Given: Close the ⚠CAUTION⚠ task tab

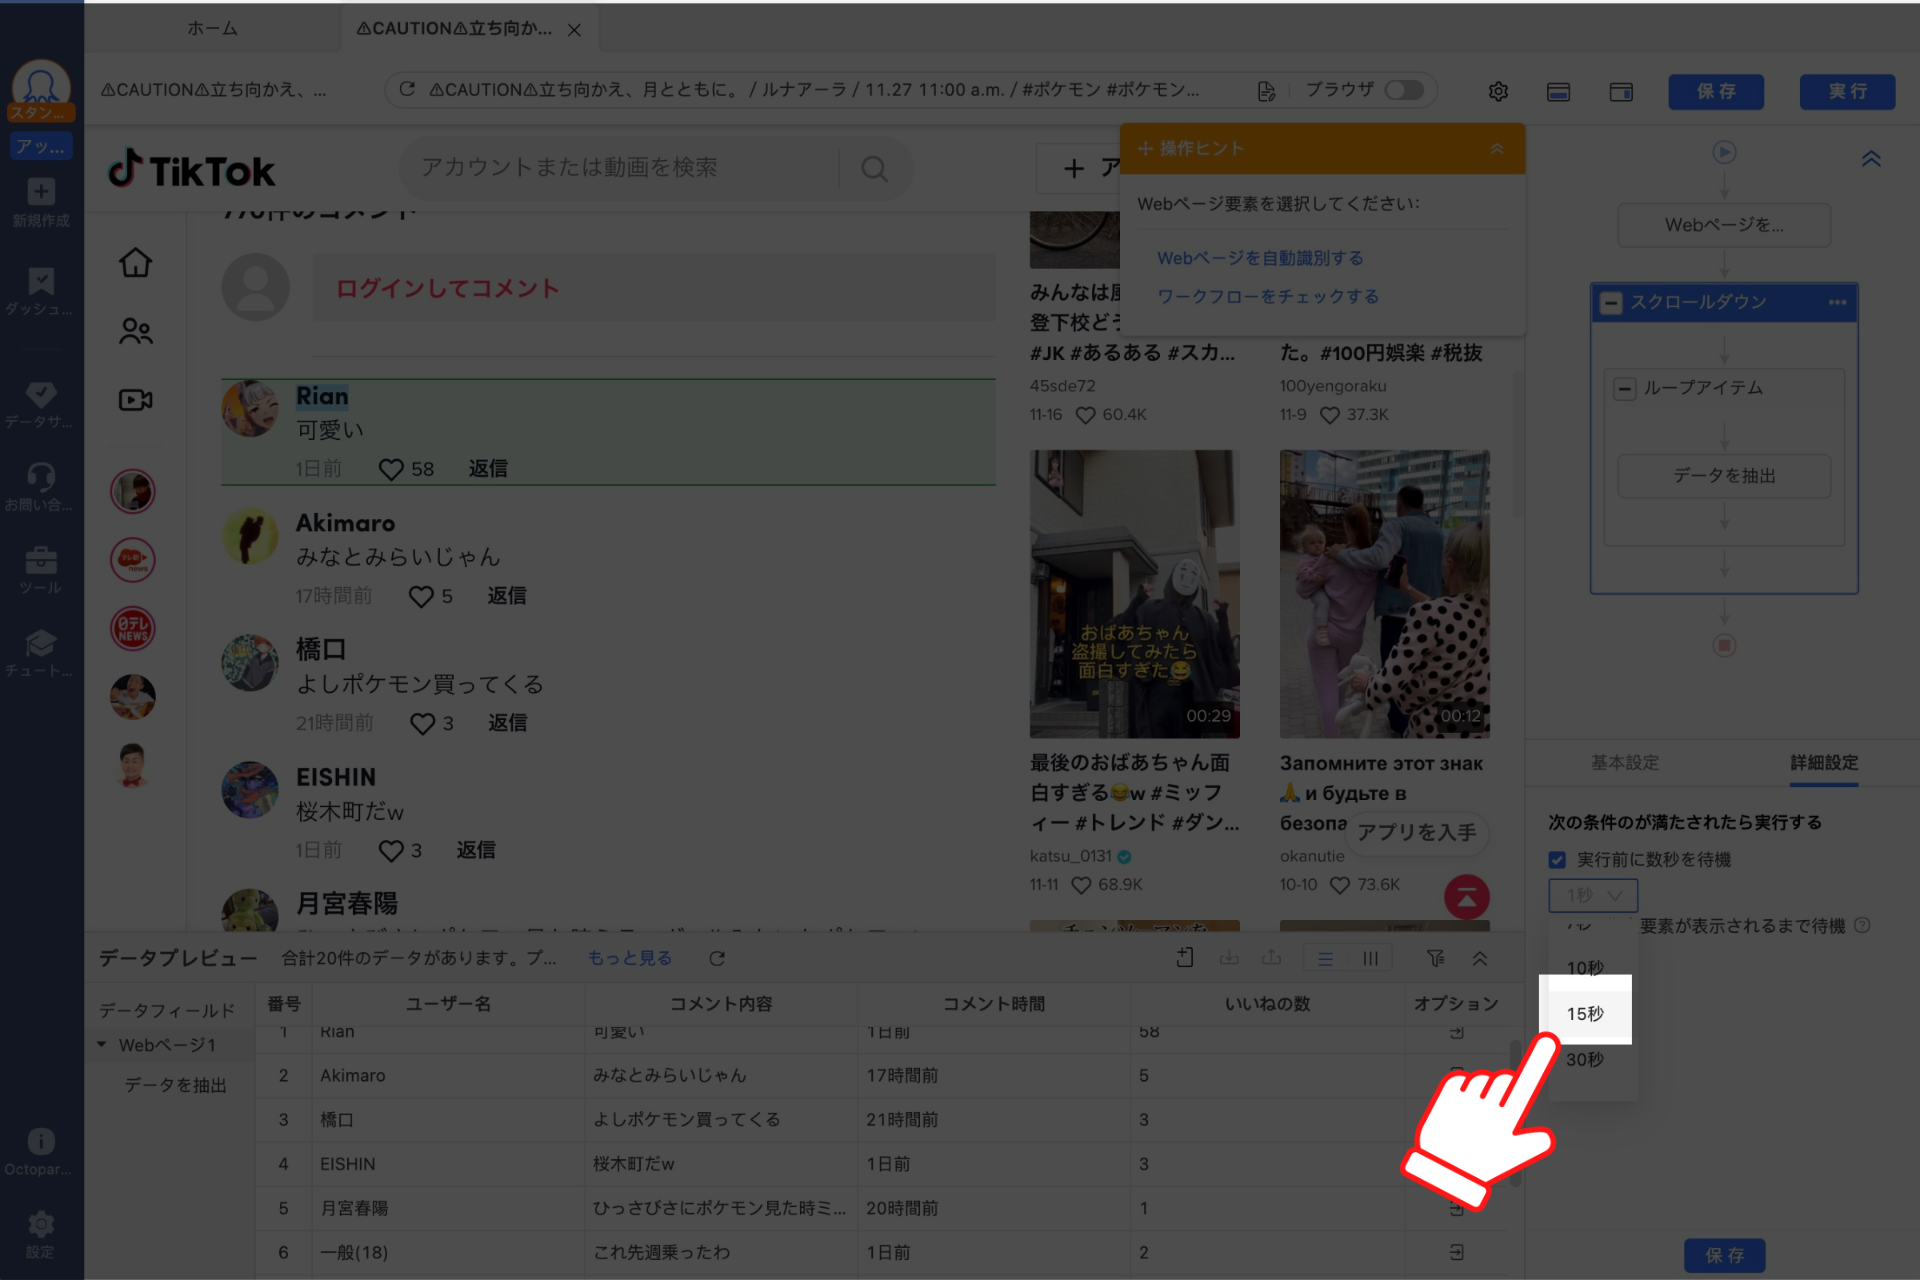Looking at the screenshot, I should tap(574, 30).
